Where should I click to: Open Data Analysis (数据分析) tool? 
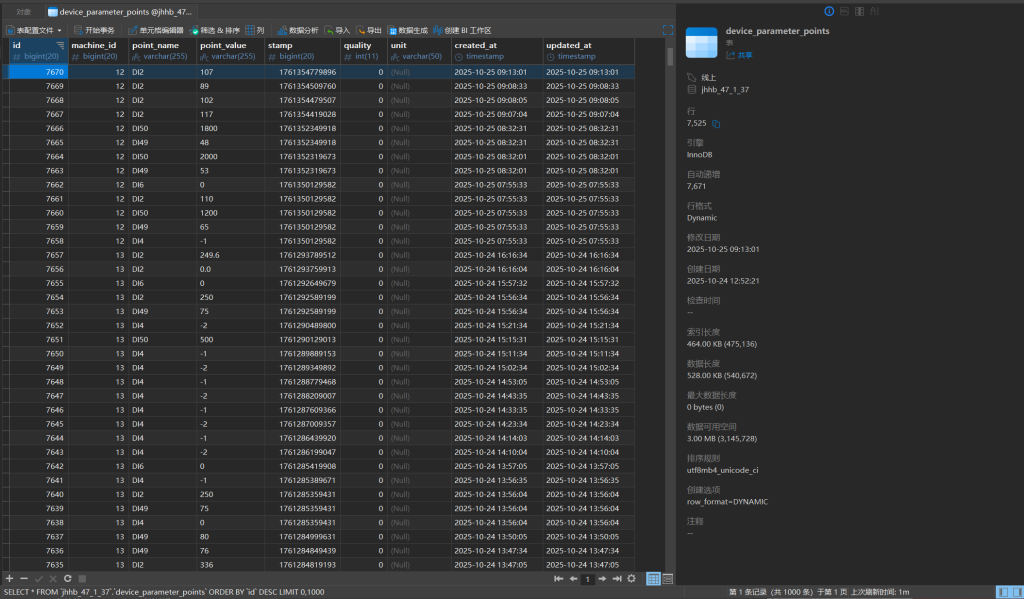[x=297, y=31]
